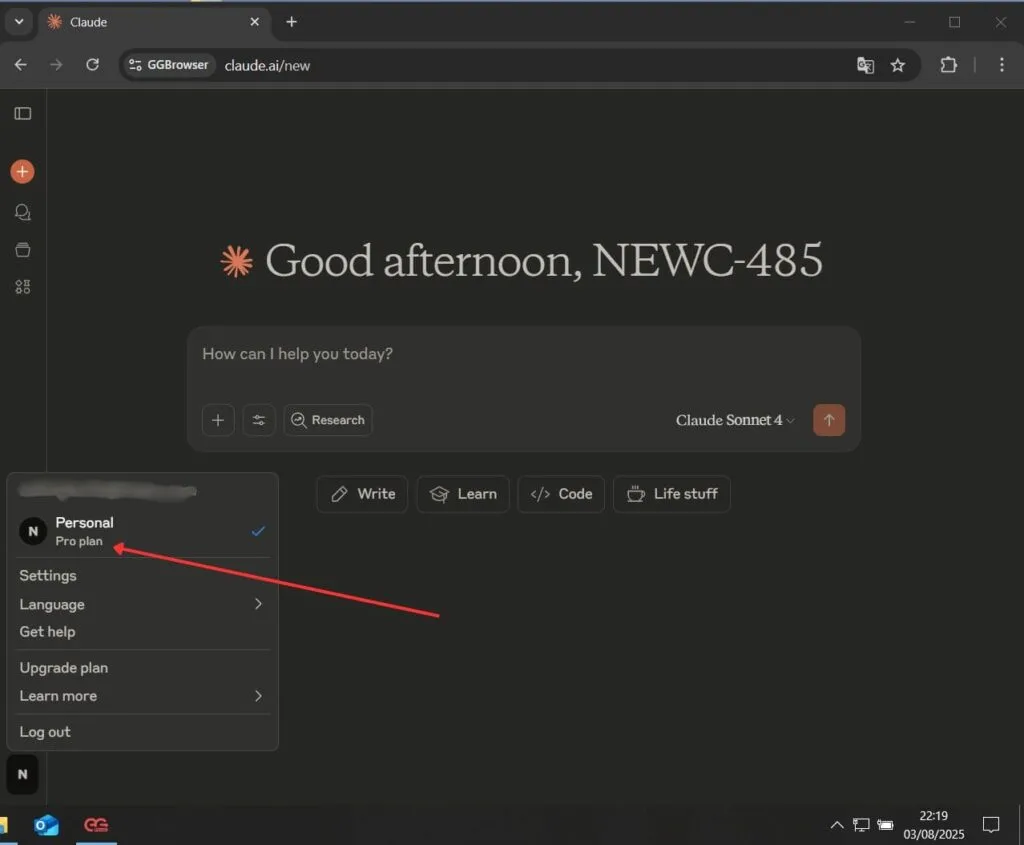Click the Claude starburst logo by greeting
Viewport: 1024px width, 845px height.
pos(236,261)
